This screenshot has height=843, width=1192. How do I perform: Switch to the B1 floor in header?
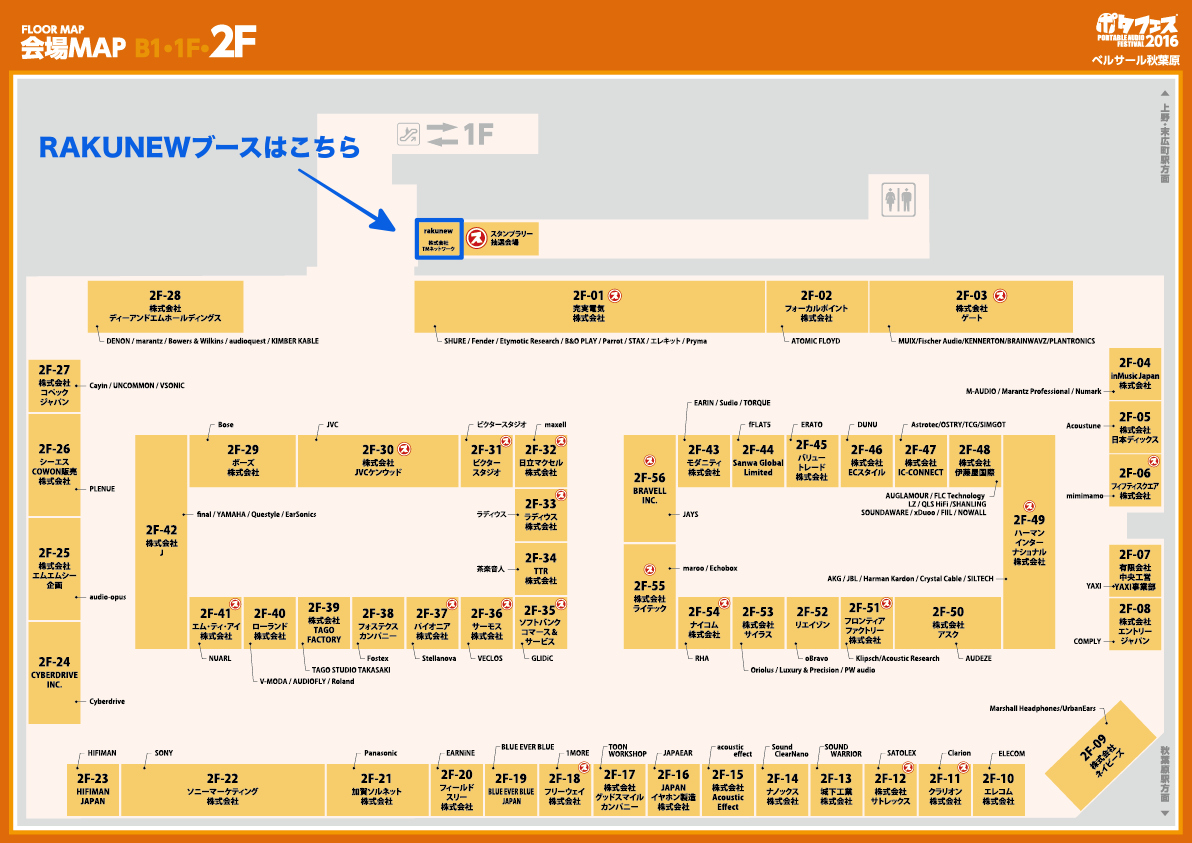pyautogui.click(x=147, y=49)
